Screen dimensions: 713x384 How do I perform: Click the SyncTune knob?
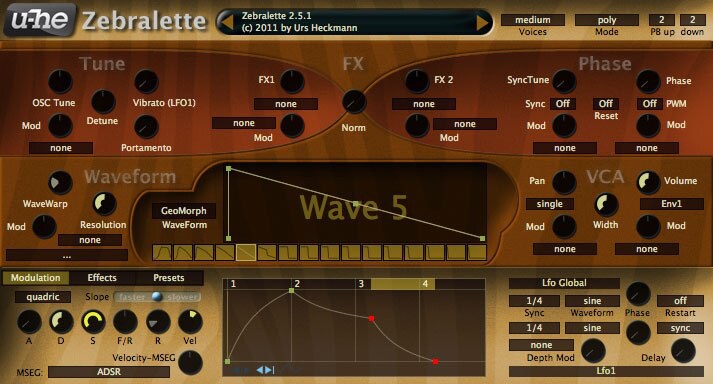pyautogui.click(x=564, y=82)
